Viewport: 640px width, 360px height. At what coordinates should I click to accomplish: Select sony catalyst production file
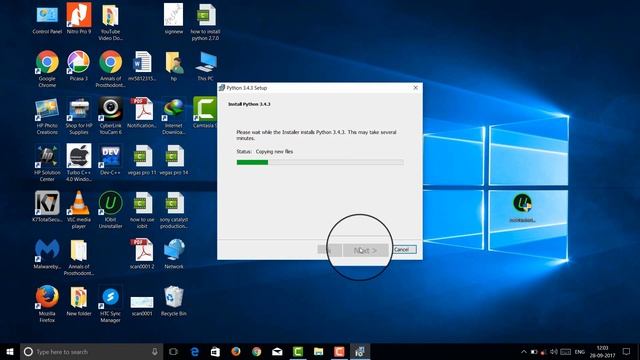coord(173,210)
